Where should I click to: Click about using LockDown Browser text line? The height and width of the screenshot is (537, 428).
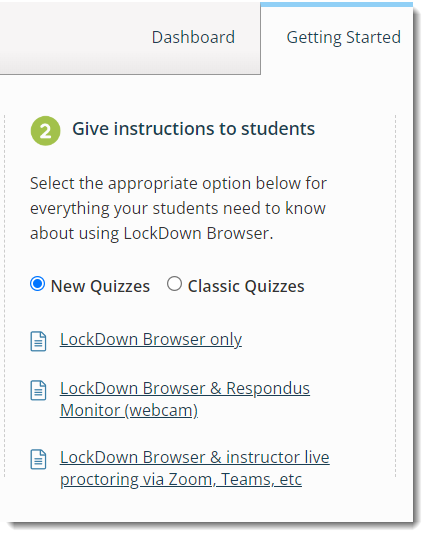(152, 234)
